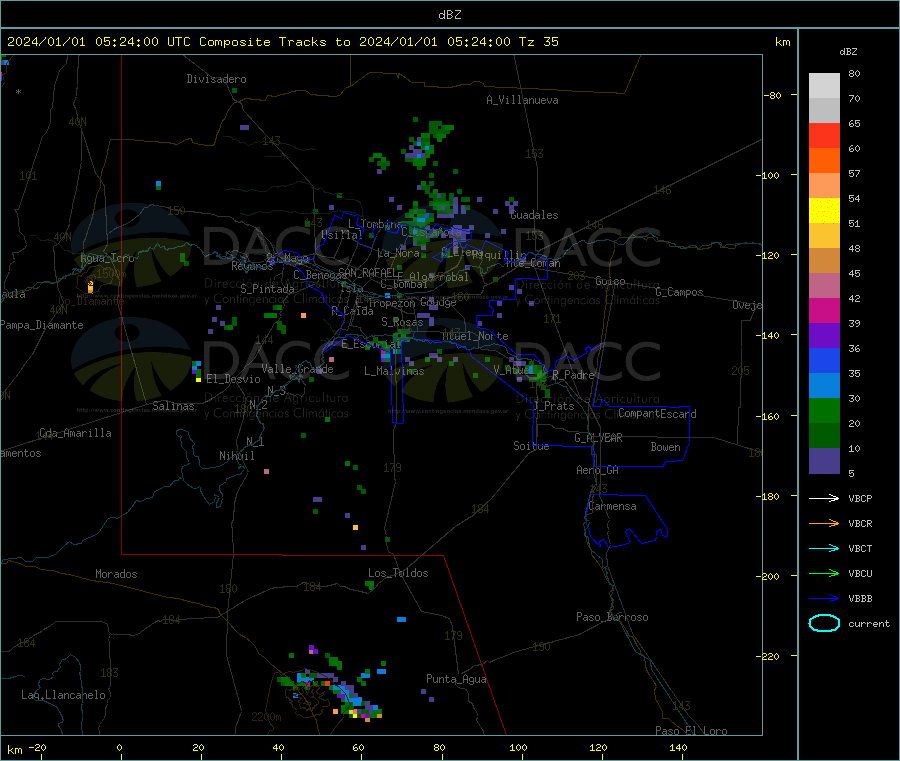This screenshot has height=761, width=900.
Task: Click the radar echo cluster below A_Villanueva
Action: tap(428, 143)
